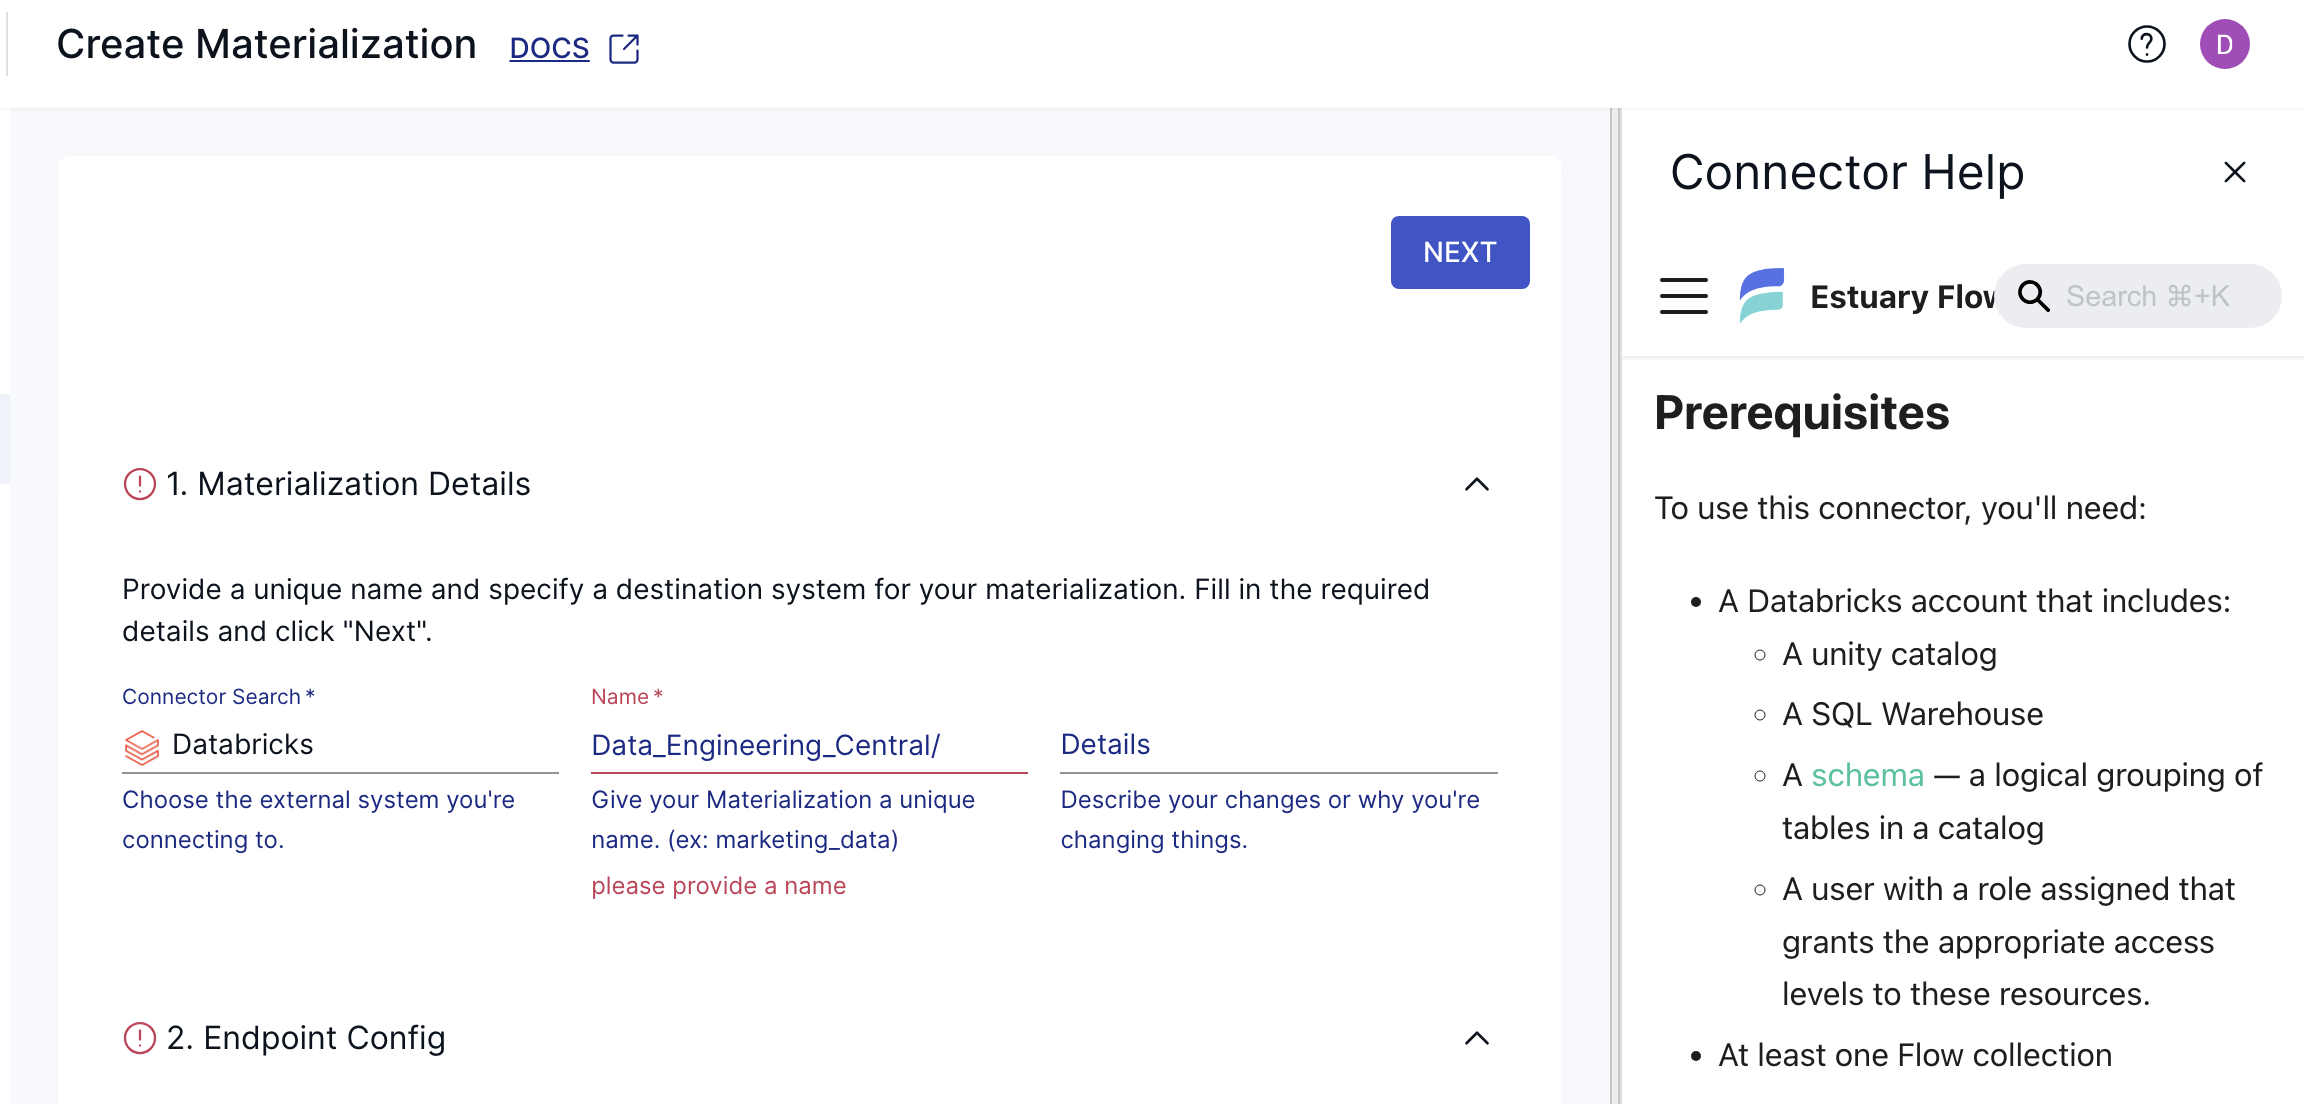The width and height of the screenshot is (2304, 1104).
Task: Click the external link icon beside Docs
Action: 624,48
